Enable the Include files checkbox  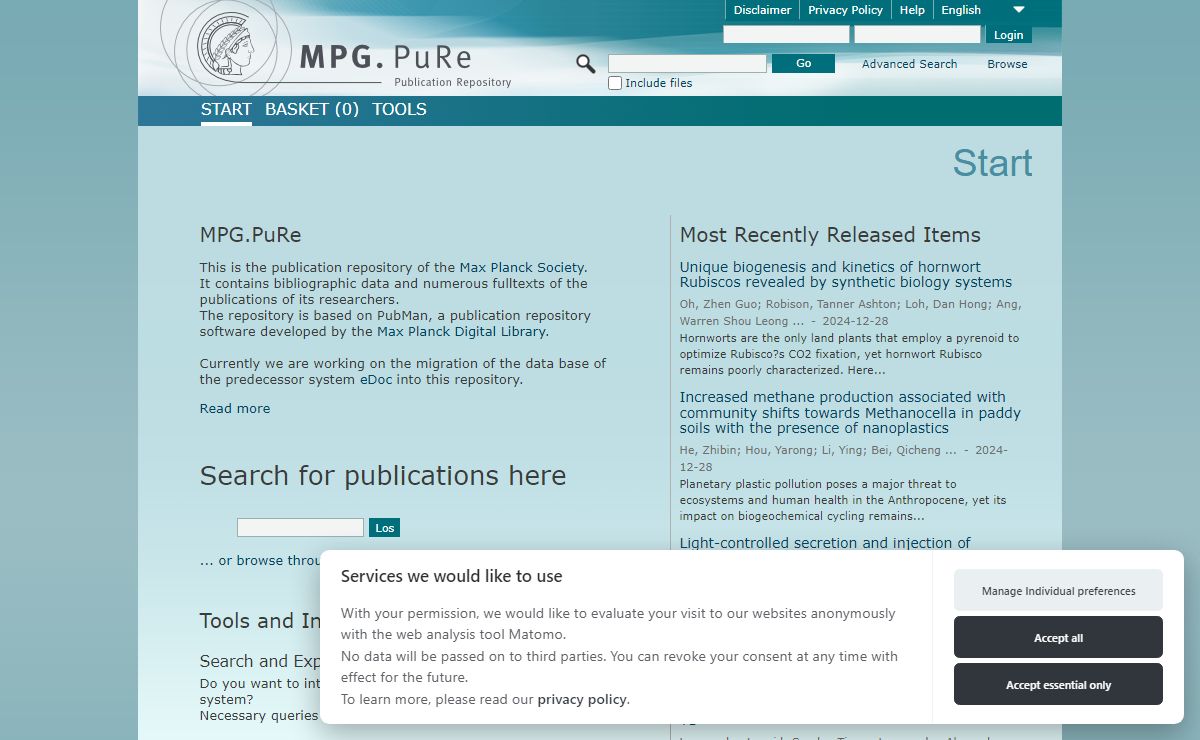(x=615, y=83)
